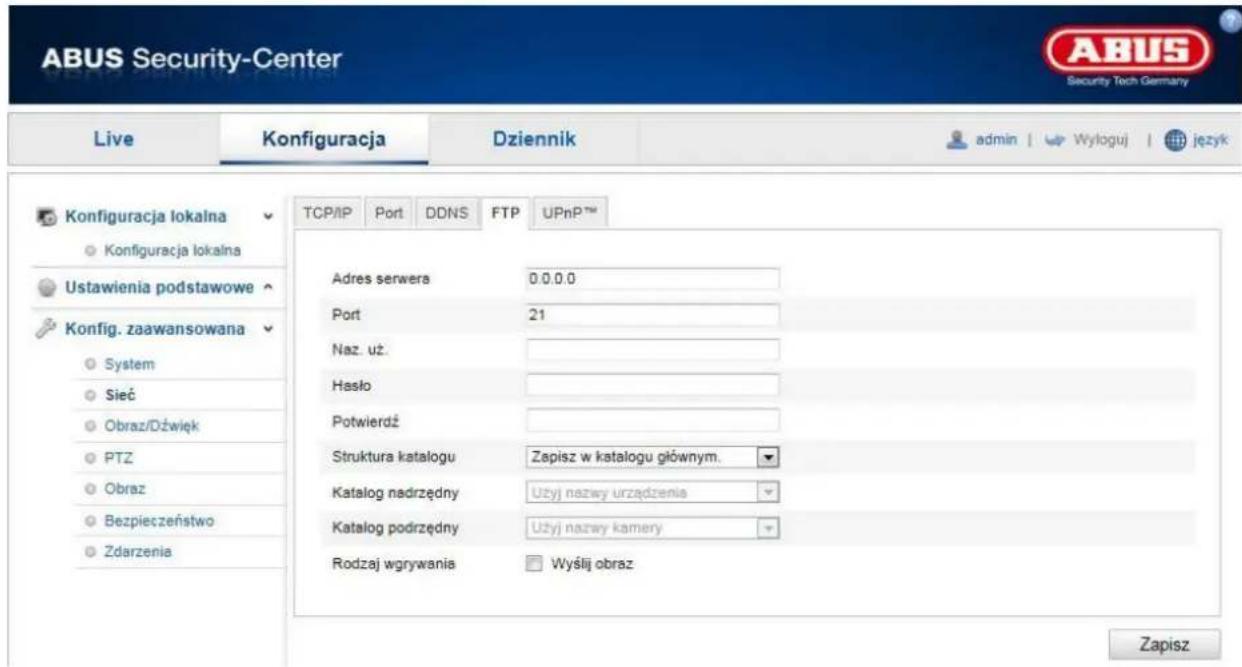Click the Ustawienia podstawowe globe icon

pyautogui.click(x=46, y=288)
